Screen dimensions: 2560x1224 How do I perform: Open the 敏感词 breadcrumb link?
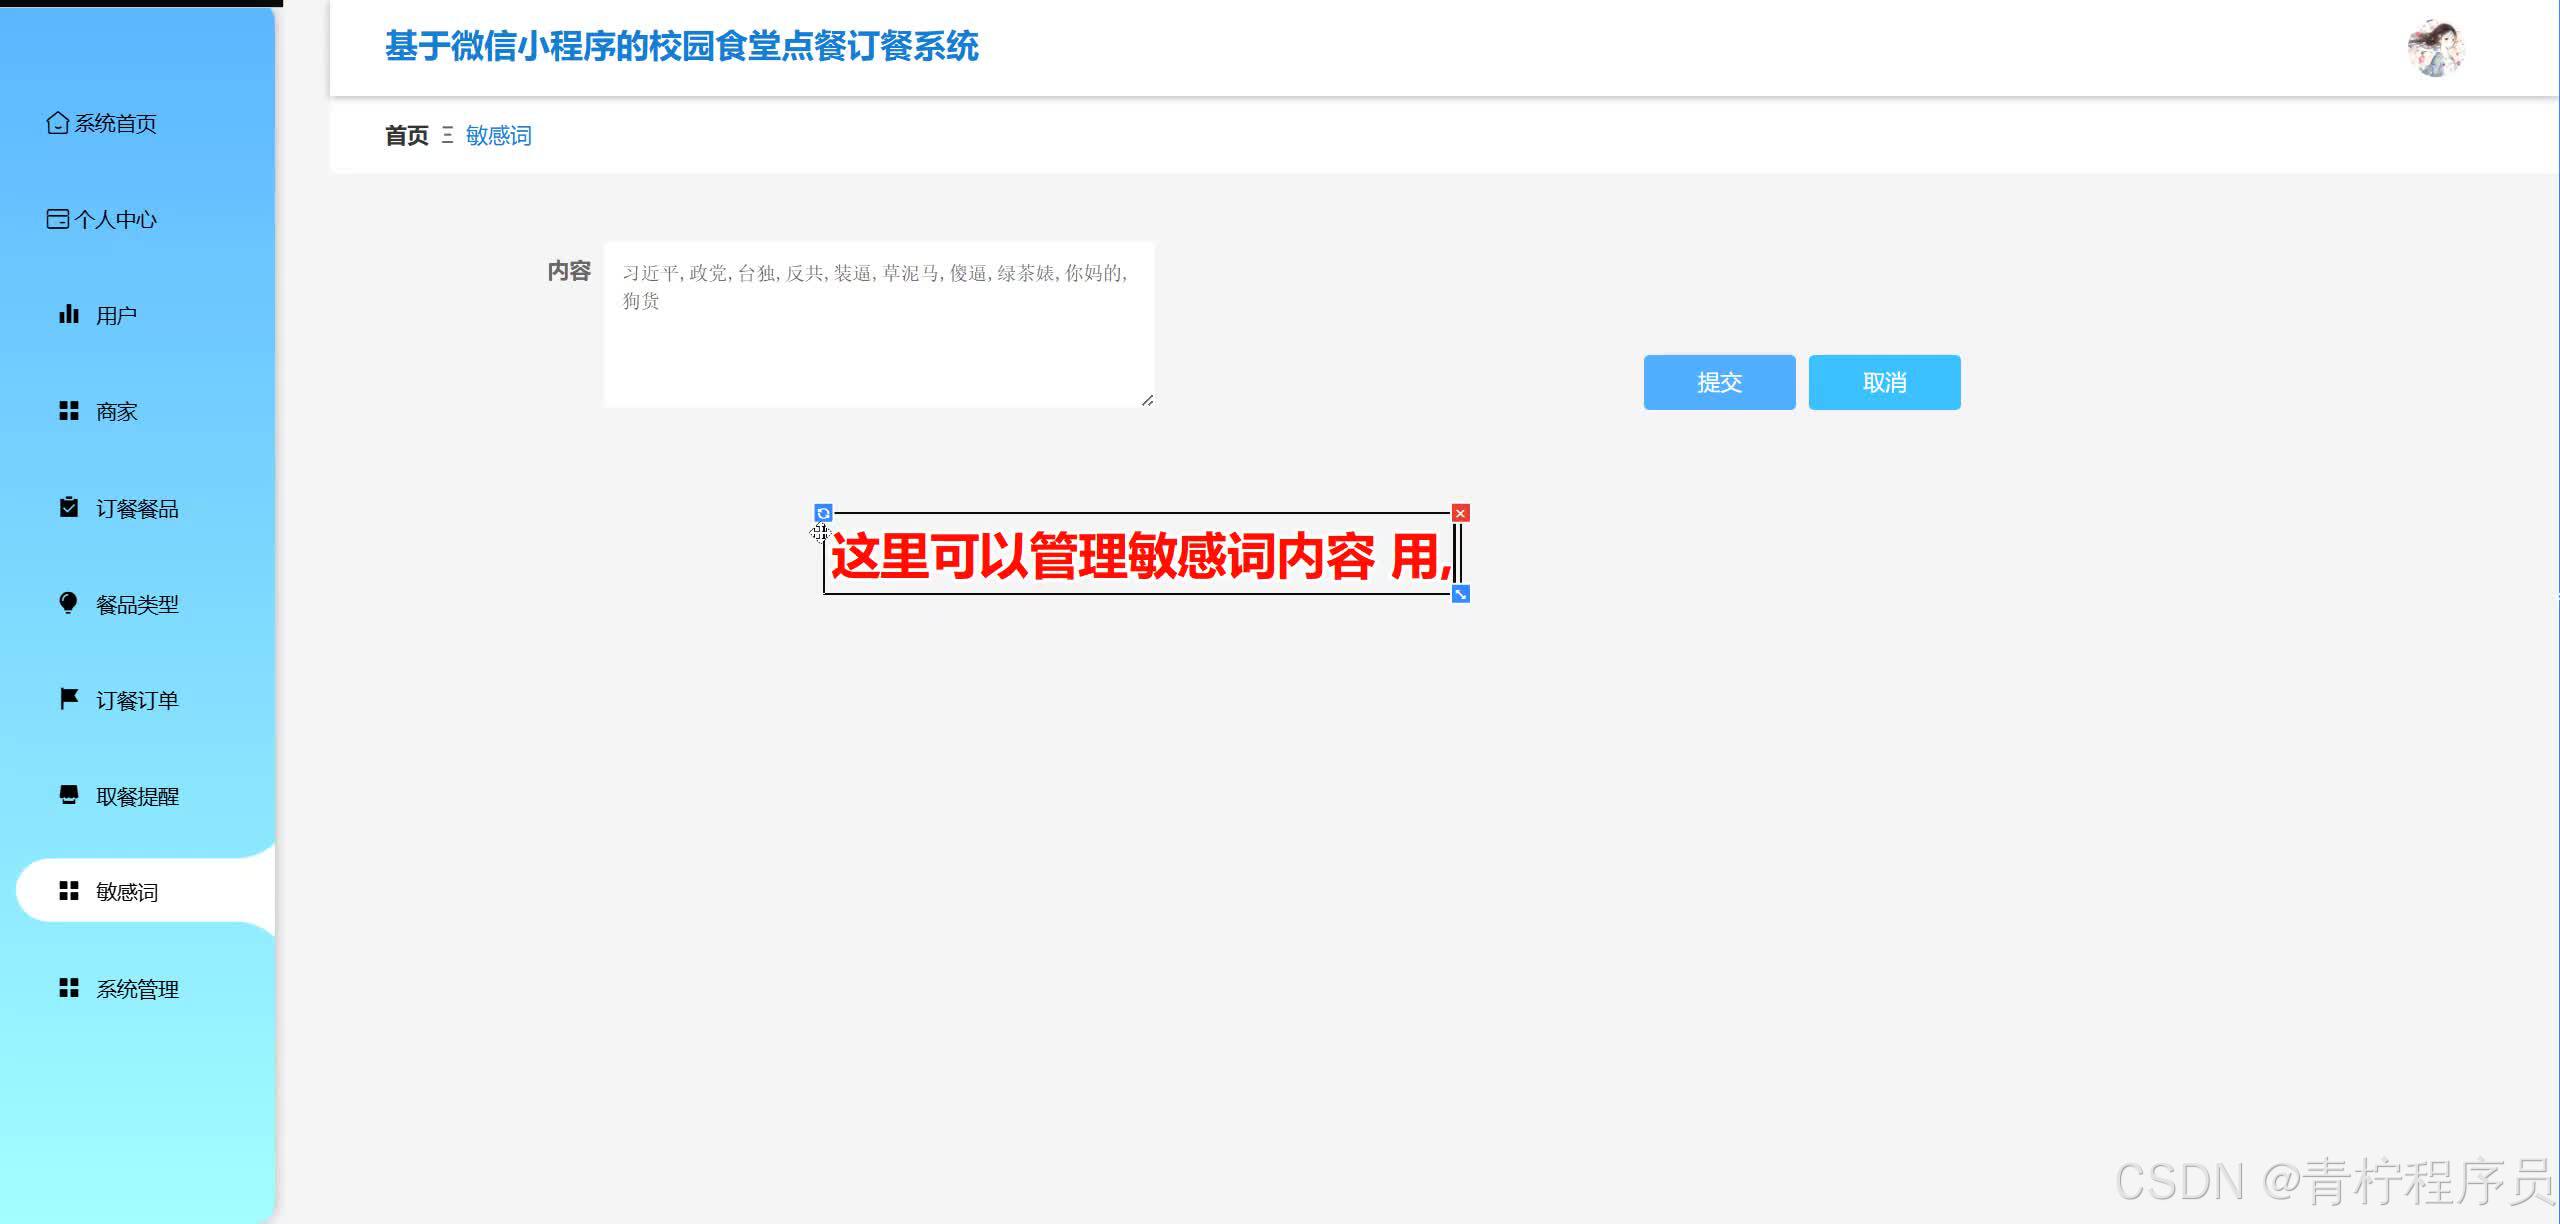coord(499,135)
